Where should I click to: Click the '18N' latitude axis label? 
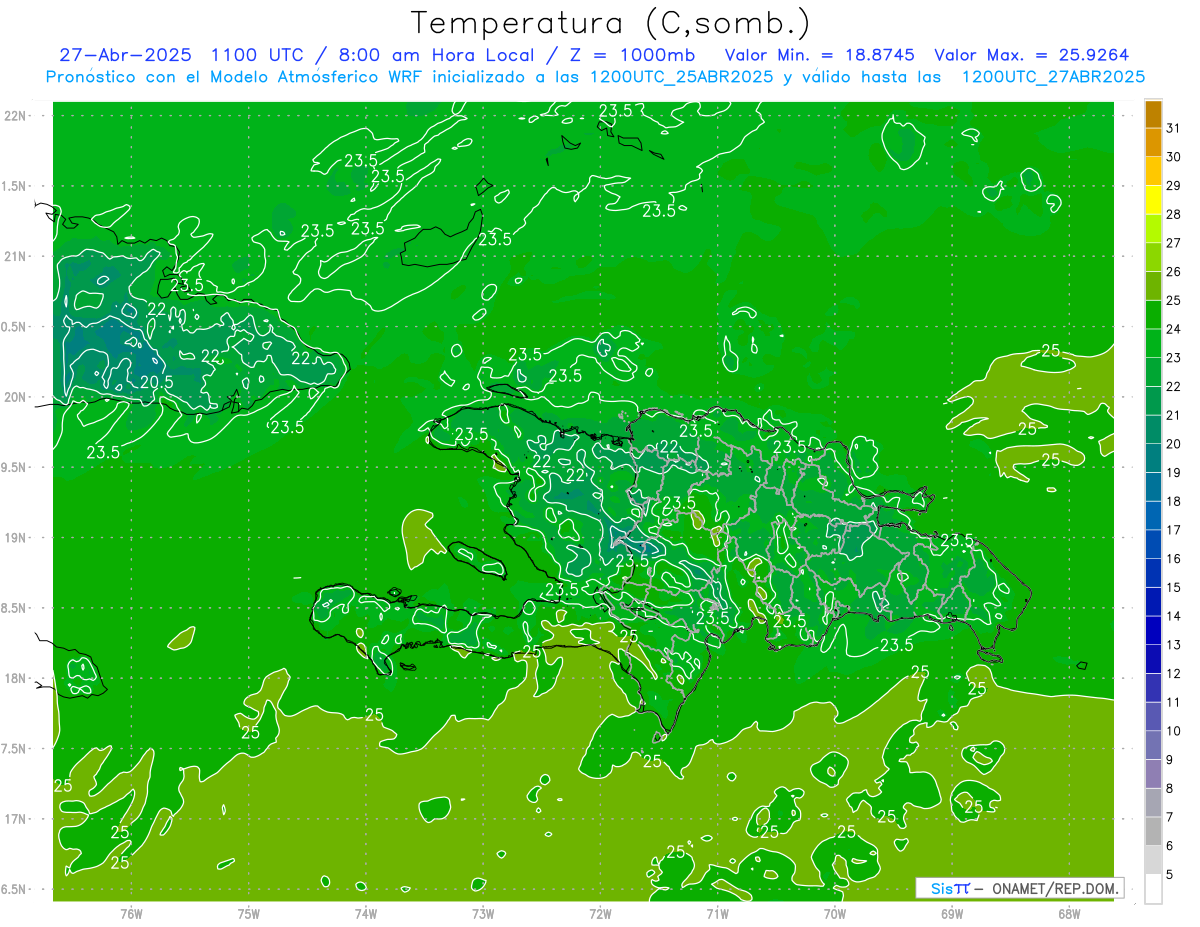(16, 678)
